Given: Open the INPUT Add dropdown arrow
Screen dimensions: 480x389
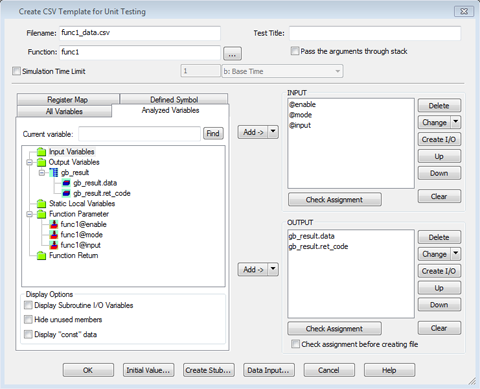Looking at the screenshot, I should click(273, 132).
